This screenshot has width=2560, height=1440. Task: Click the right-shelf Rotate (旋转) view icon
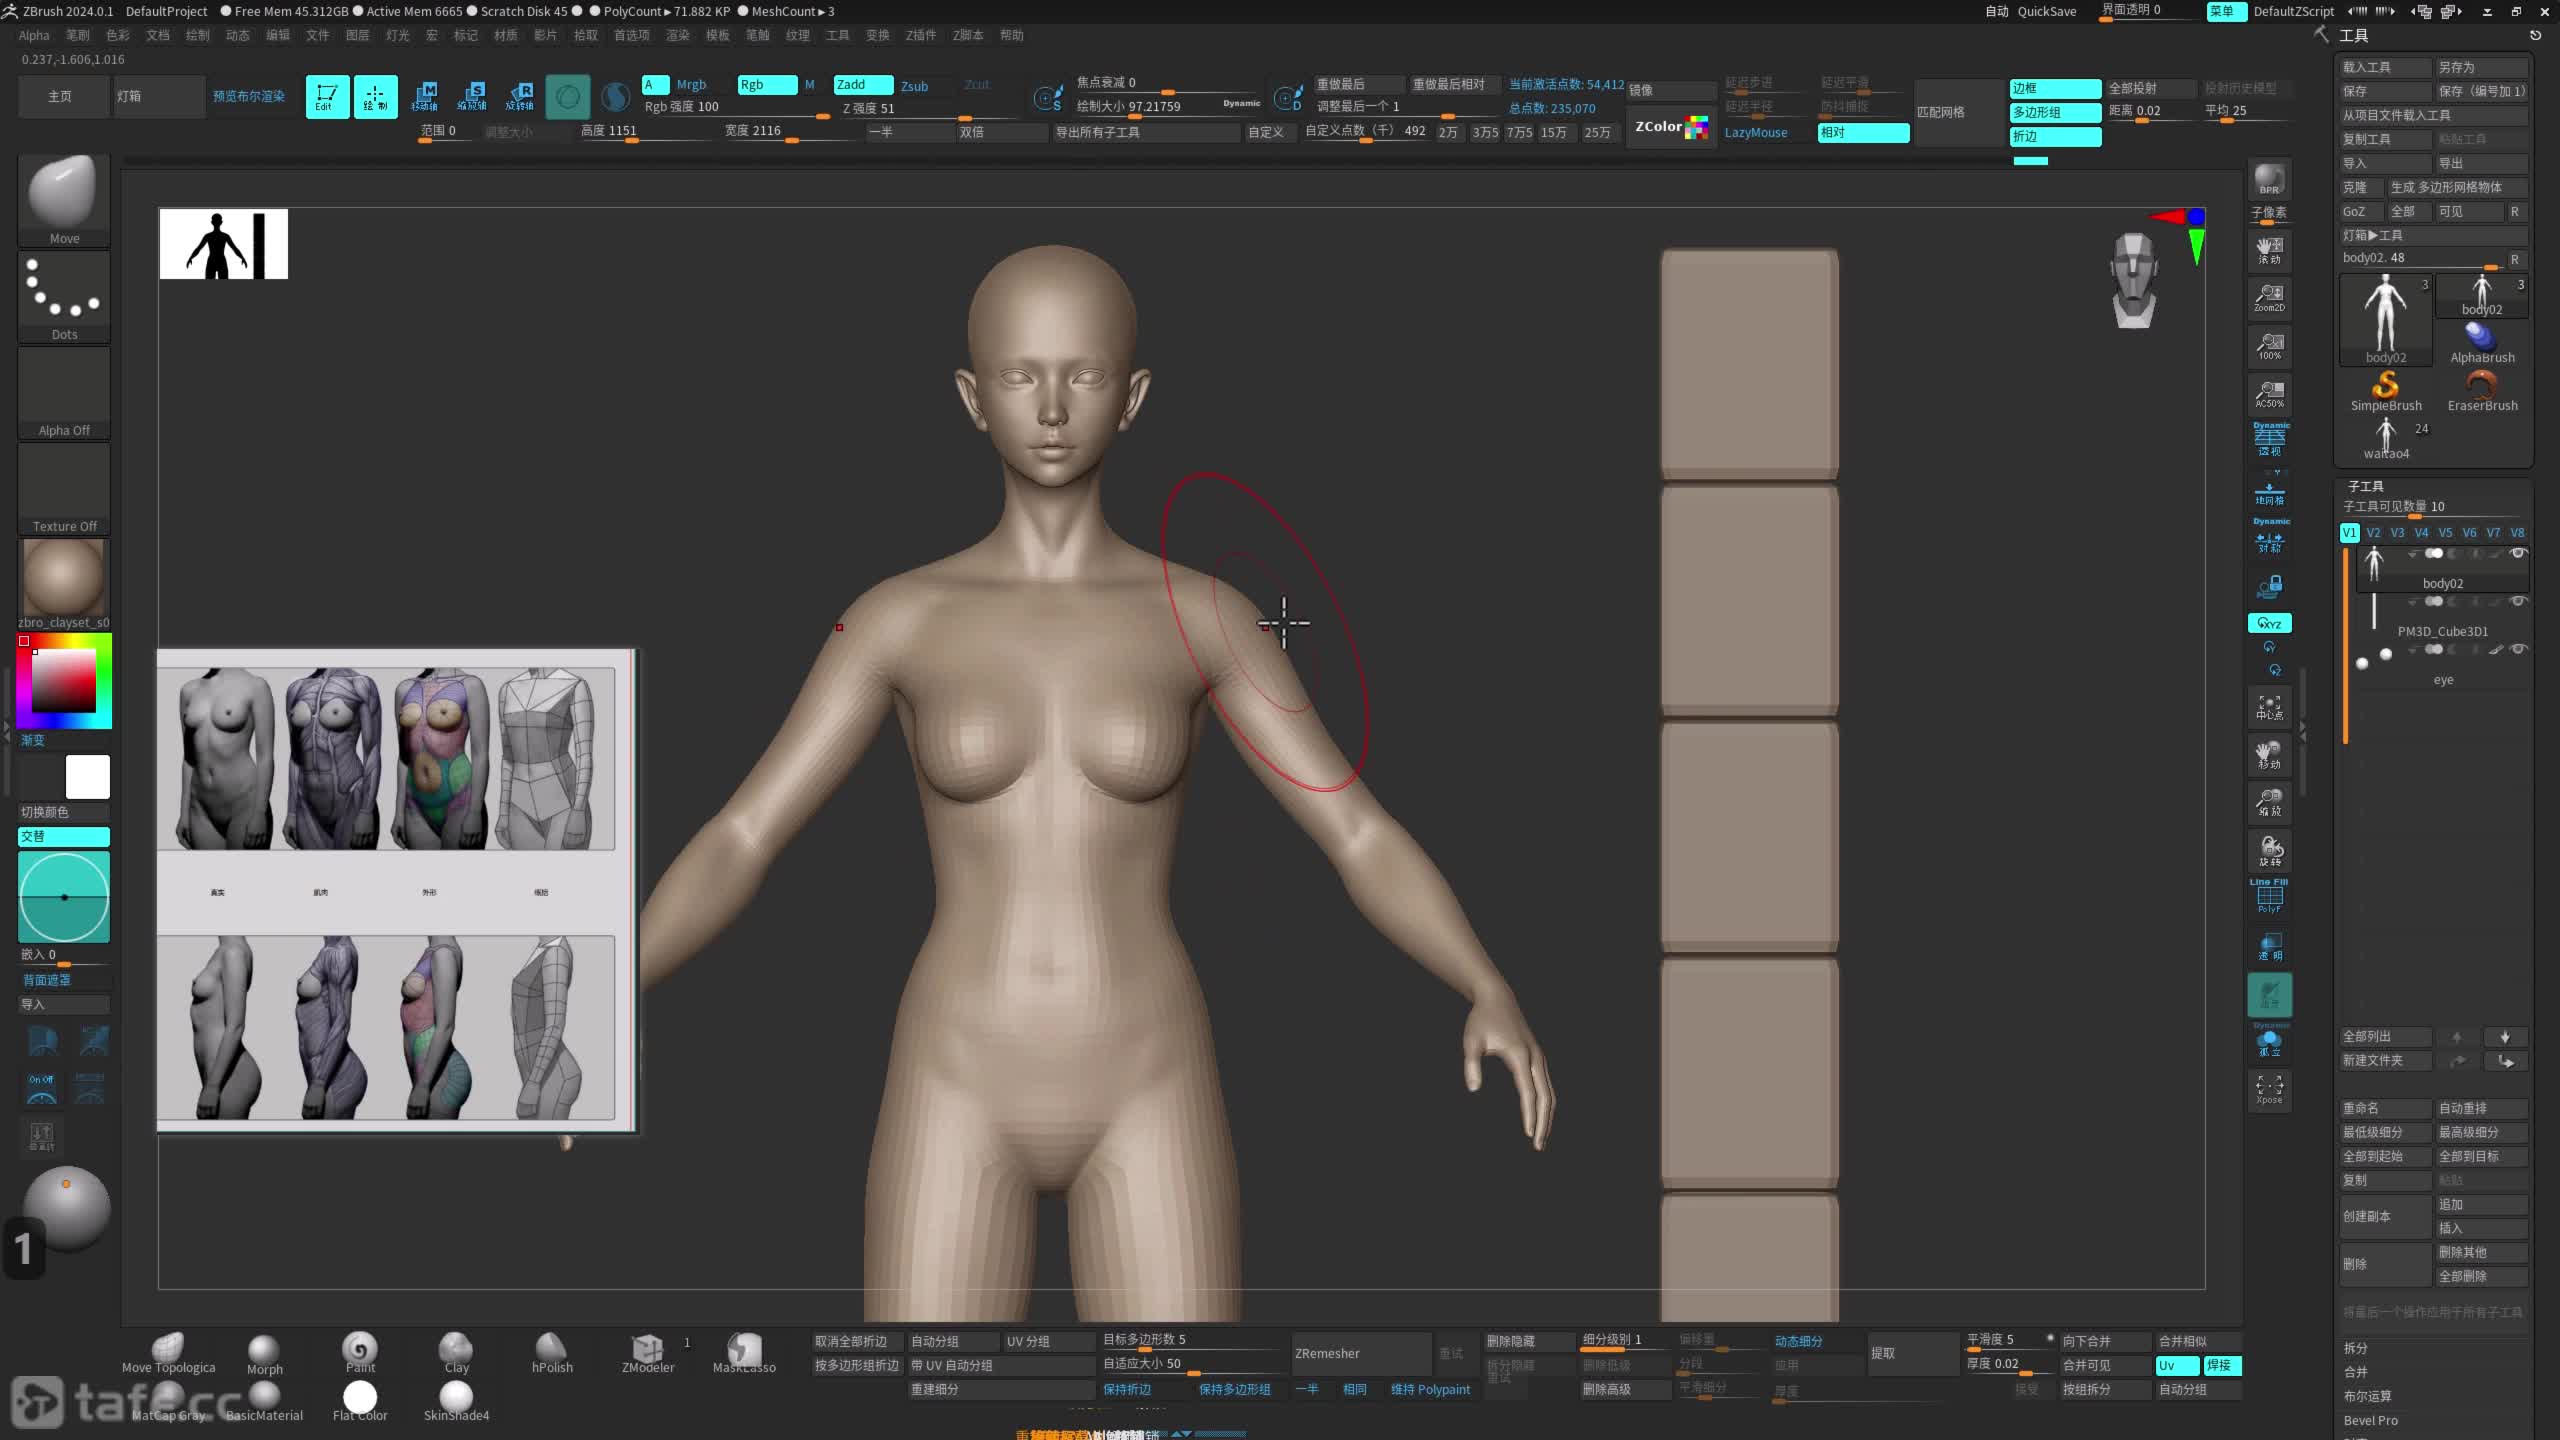[x=2269, y=851]
